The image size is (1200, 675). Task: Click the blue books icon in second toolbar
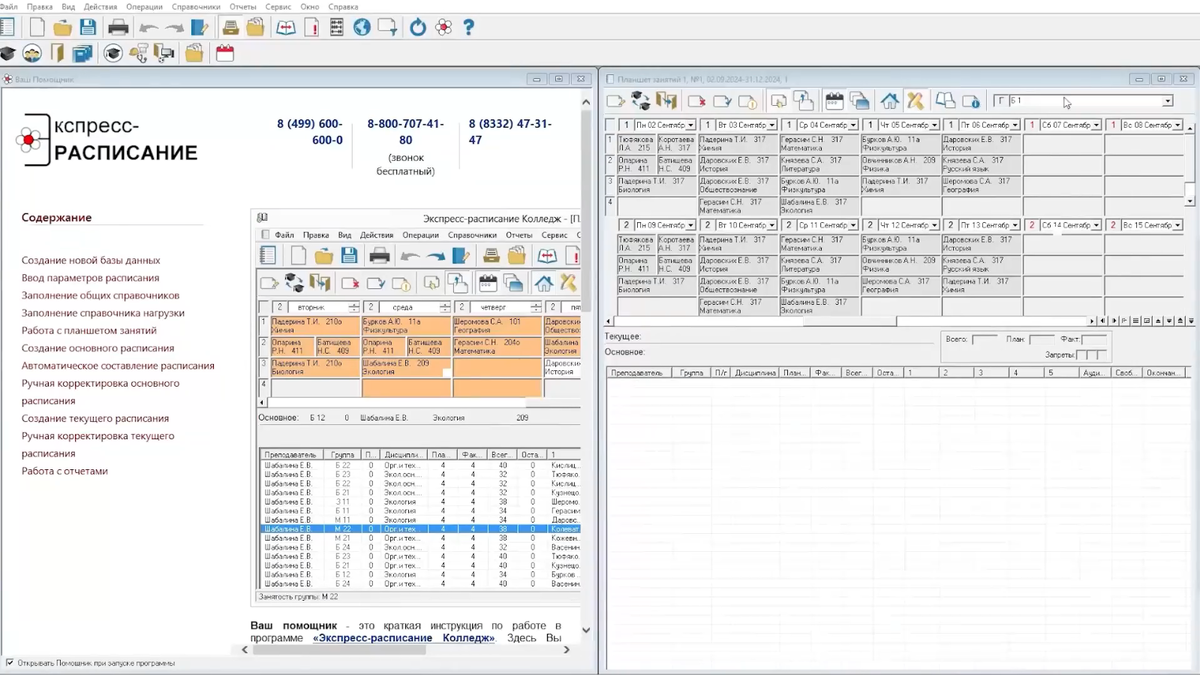point(82,53)
